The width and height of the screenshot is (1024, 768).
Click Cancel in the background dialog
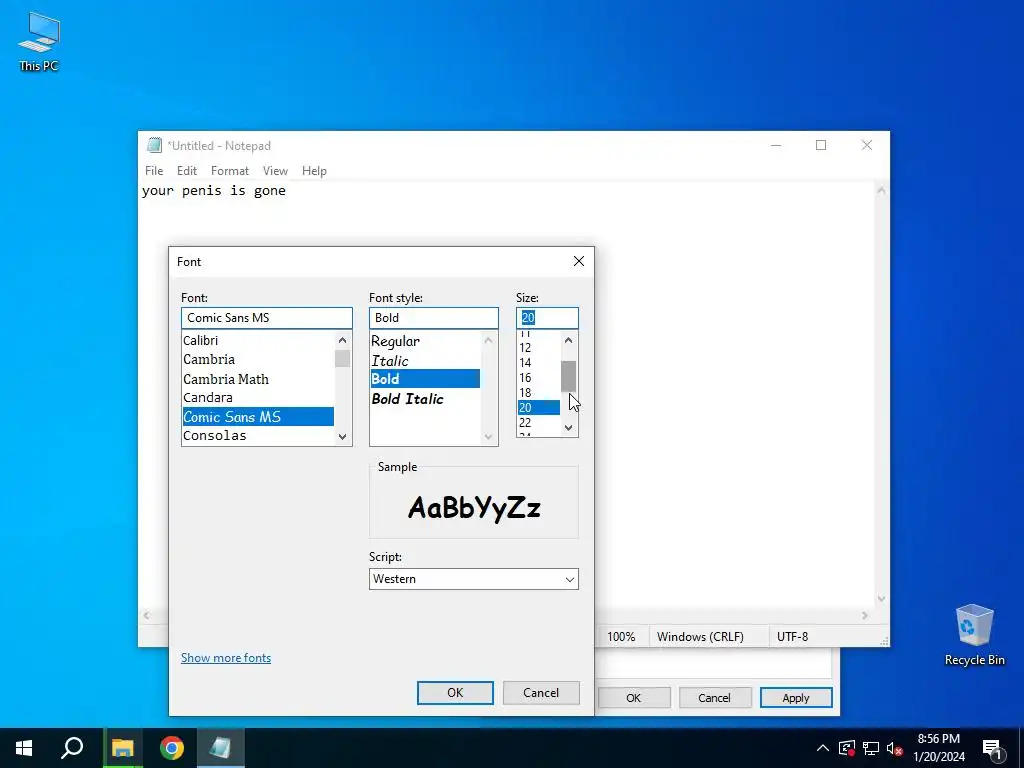[714, 697]
